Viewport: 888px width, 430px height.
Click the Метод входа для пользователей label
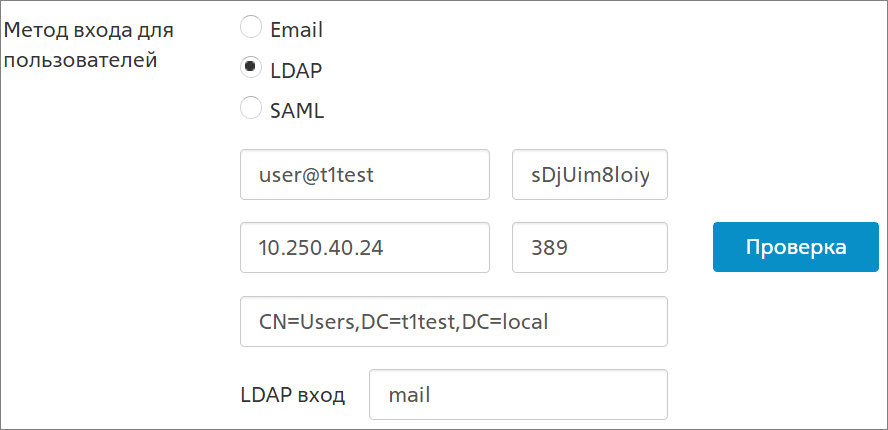click(x=89, y=45)
